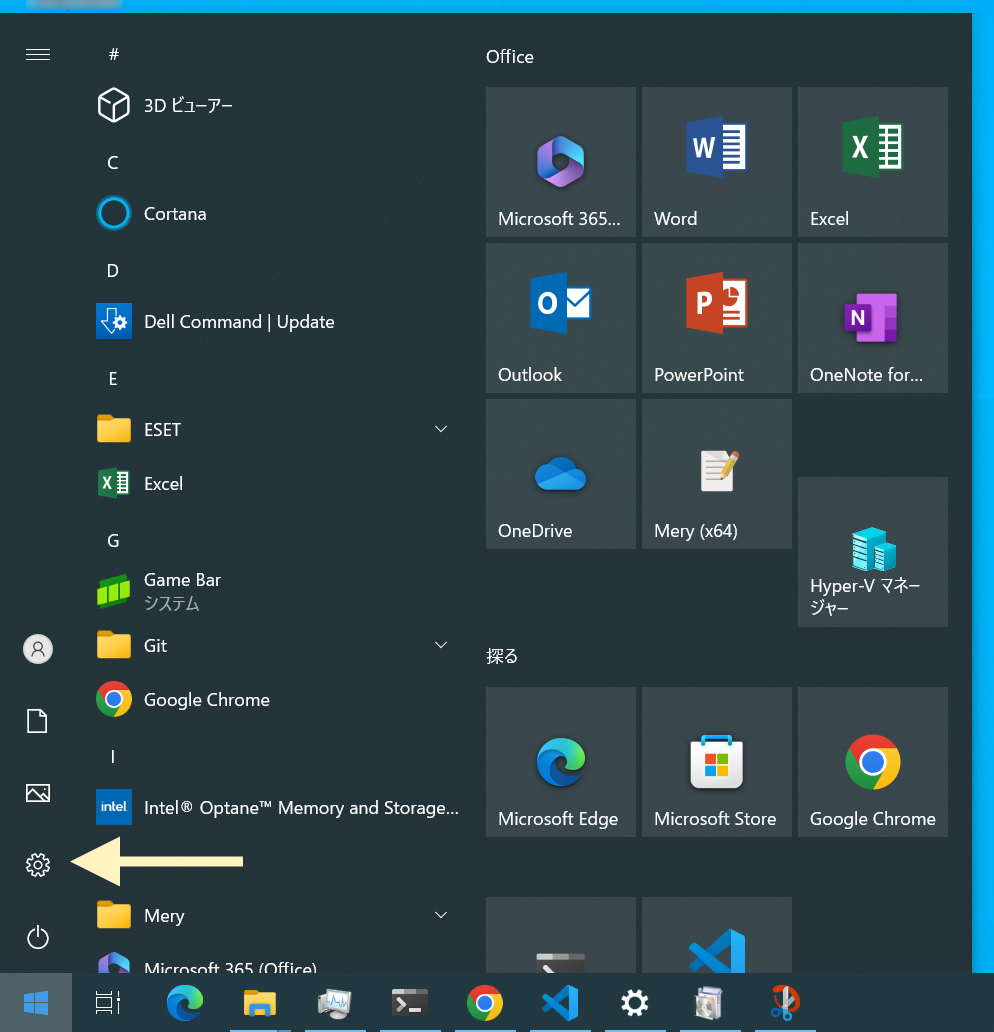Screen dimensions: 994x1032
Task: Open the Git folder entry
Action: point(276,646)
